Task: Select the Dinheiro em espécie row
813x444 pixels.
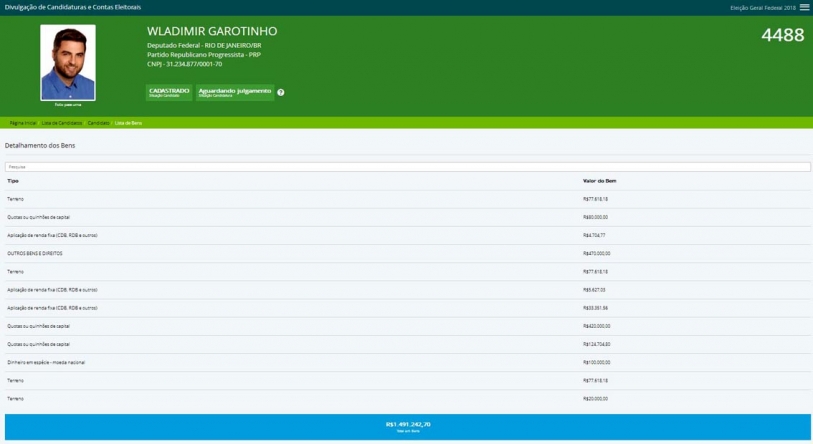Action: click(x=46, y=362)
